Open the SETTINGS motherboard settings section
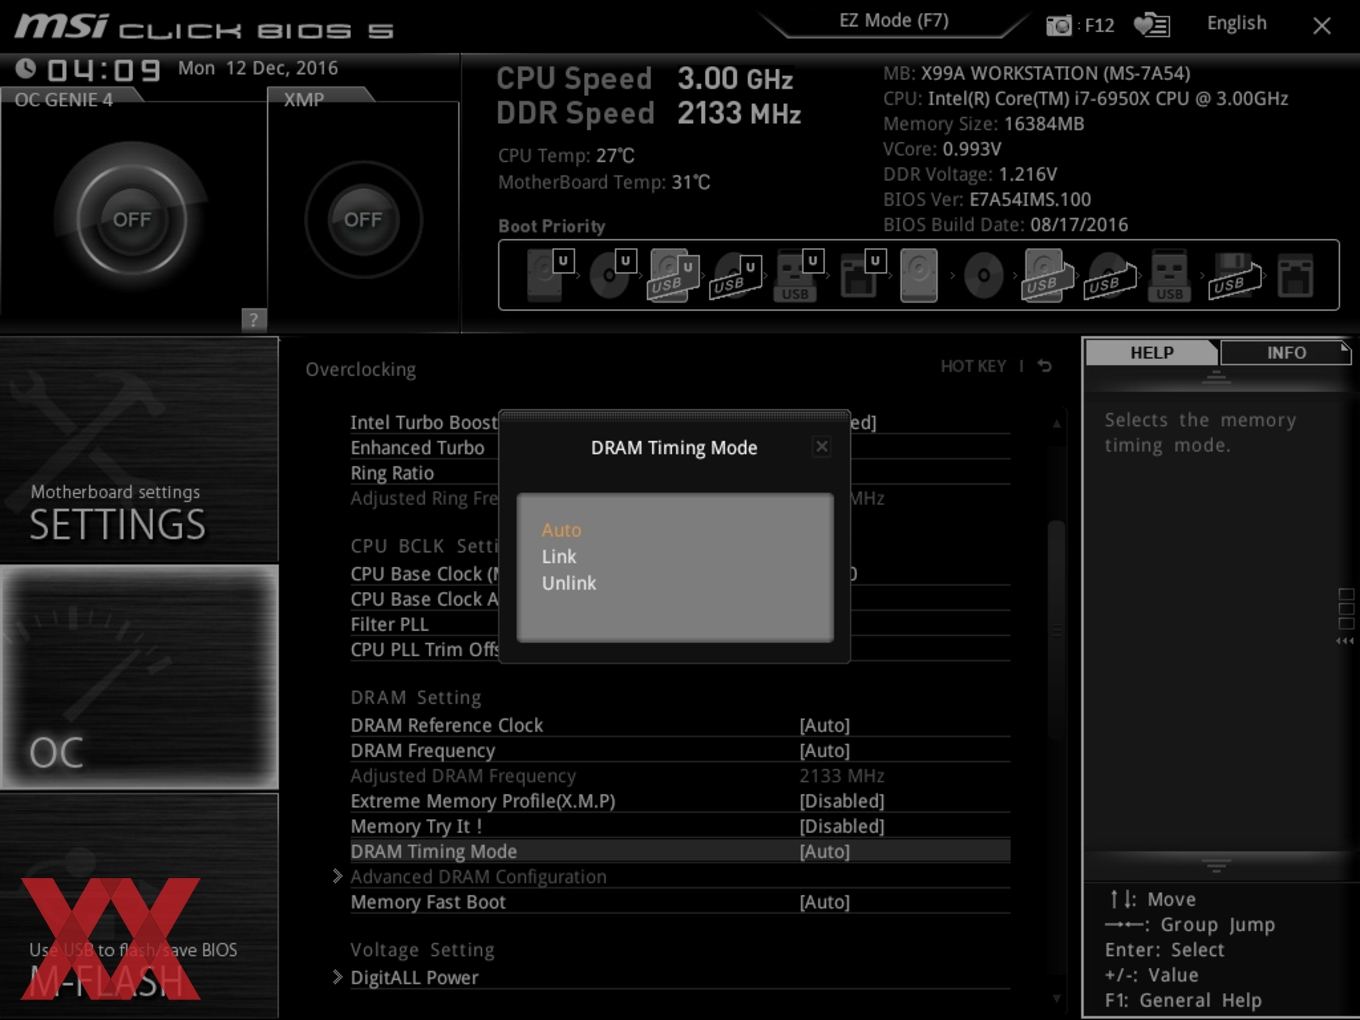 139,450
